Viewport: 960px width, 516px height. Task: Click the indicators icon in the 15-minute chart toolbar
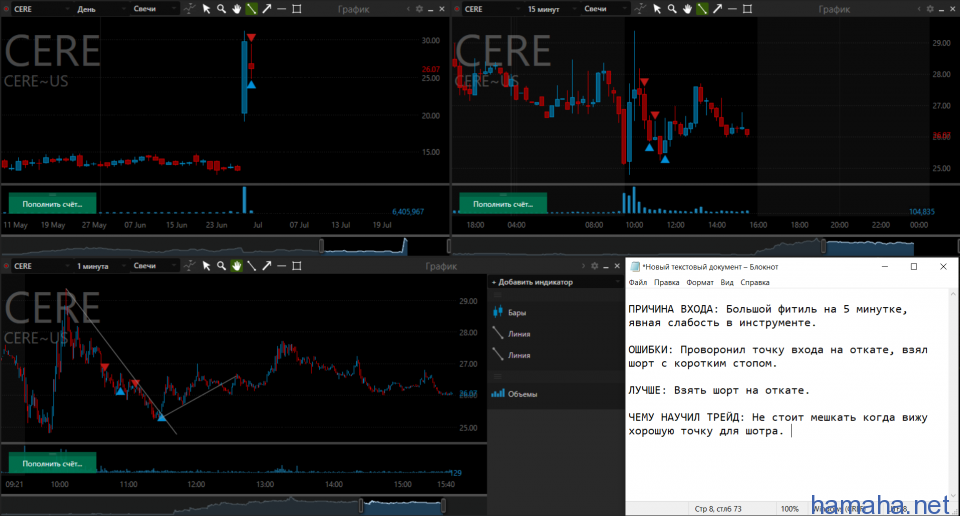pos(640,9)
